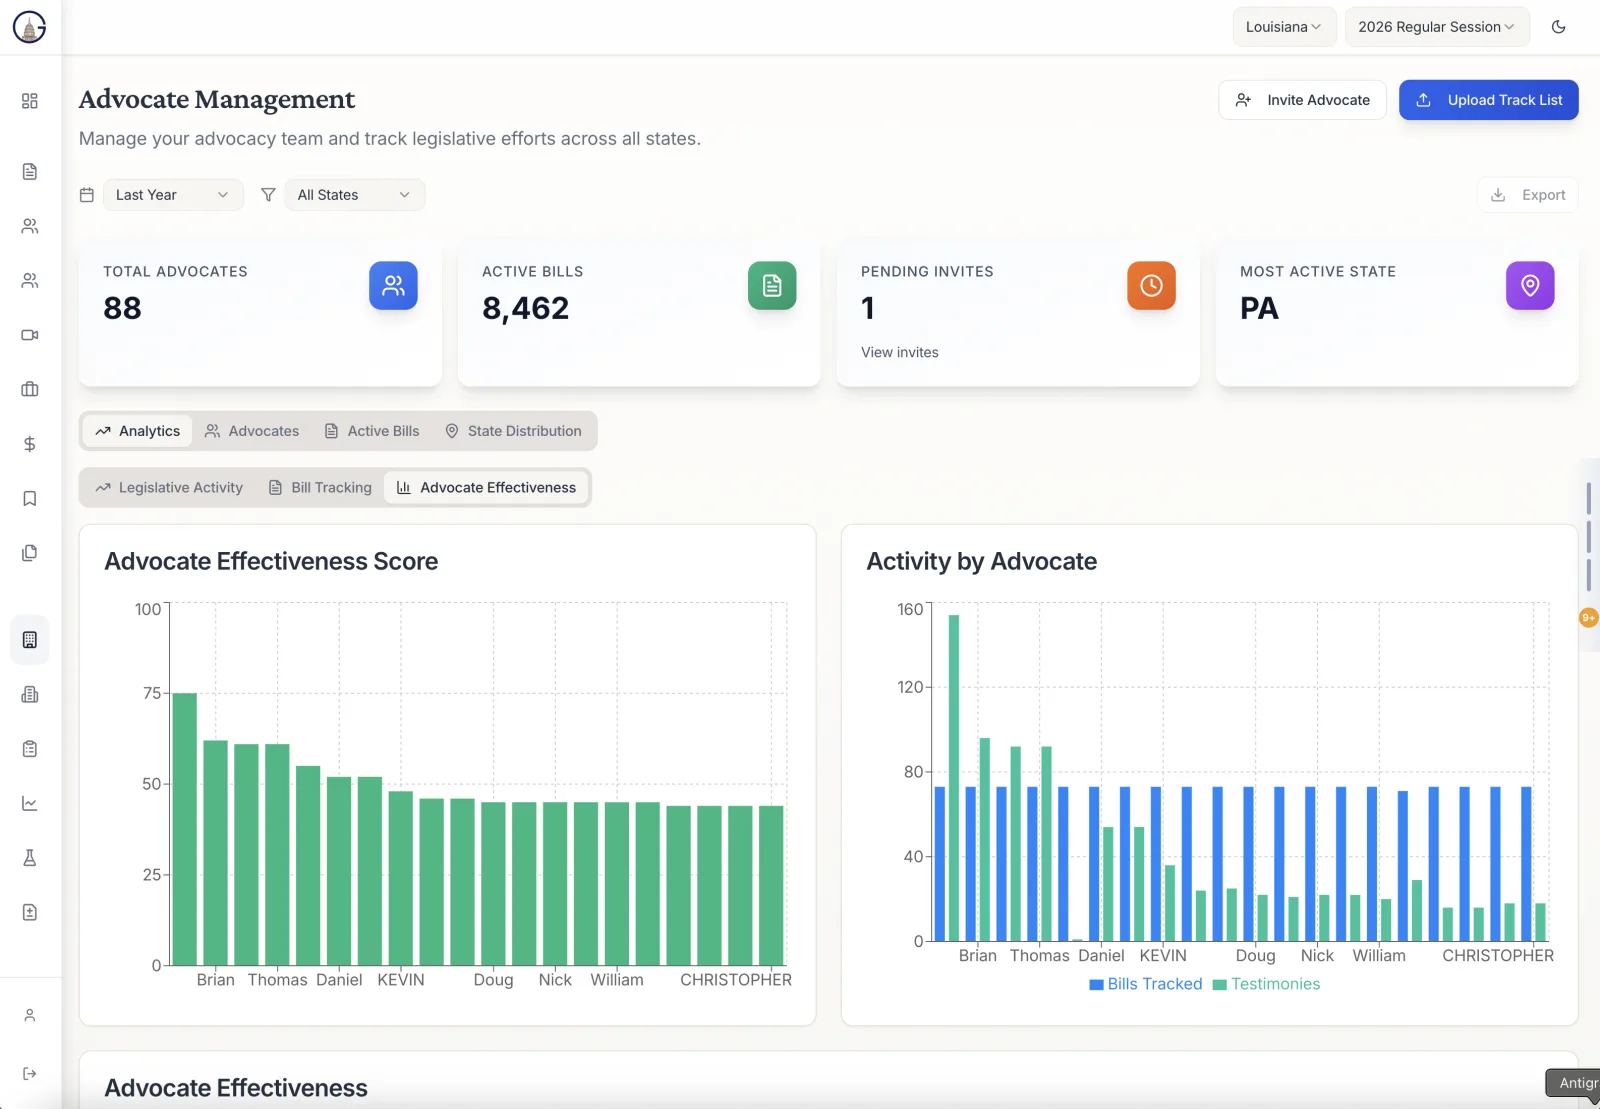1600x1109 pixels.
Task: Click the logout icon in the sidebar
Action: click(30, 1074)
